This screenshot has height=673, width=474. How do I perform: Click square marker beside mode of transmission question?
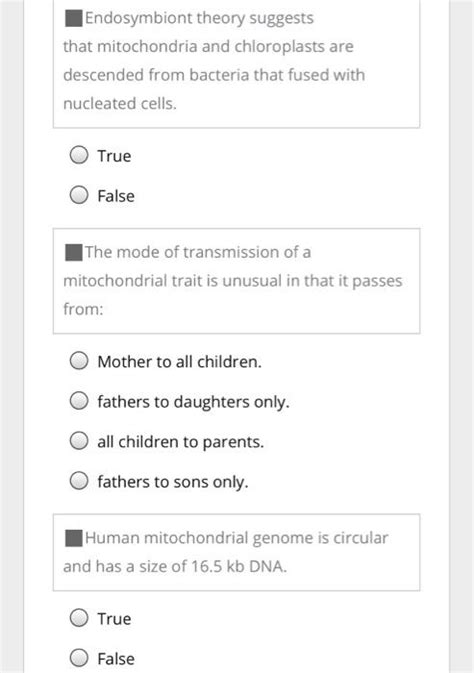pos(73,252)
